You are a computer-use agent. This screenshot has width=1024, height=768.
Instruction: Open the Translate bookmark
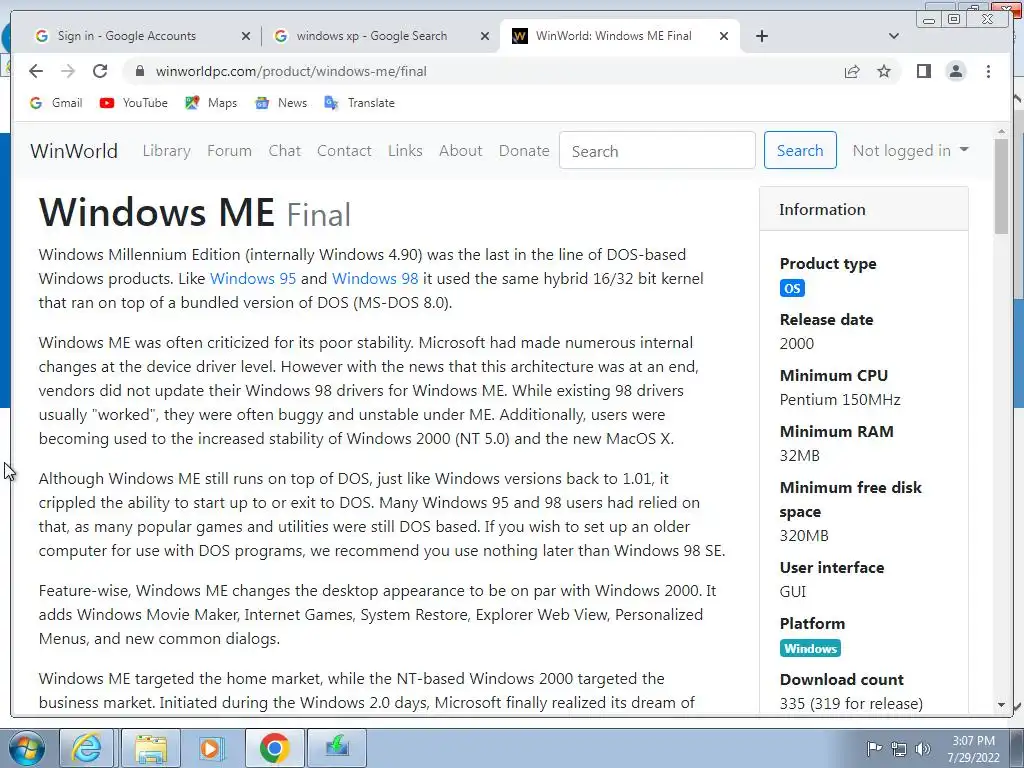tap(359, 103)
